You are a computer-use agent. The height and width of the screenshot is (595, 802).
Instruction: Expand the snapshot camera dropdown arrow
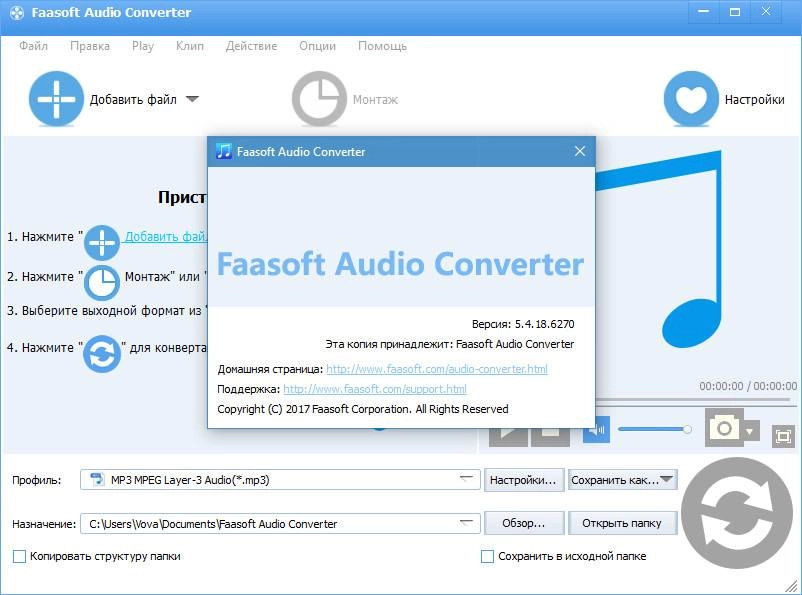pyautogui.click(x=750, y=432)
